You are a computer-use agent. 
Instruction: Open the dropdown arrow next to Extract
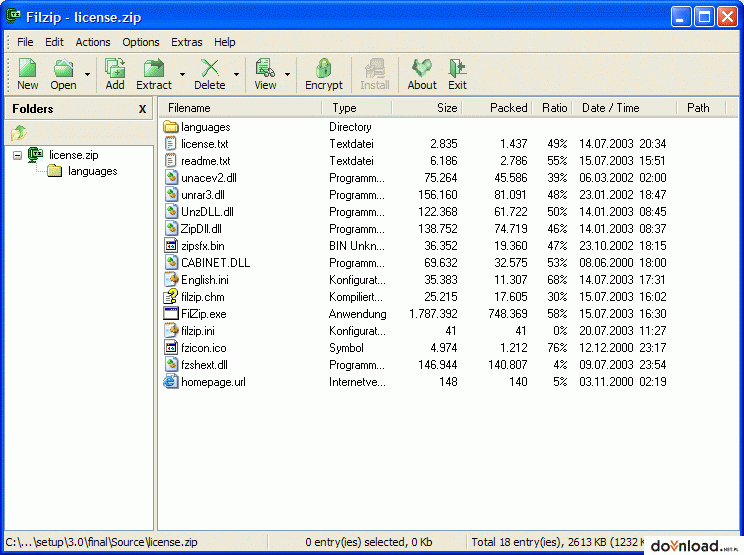[x=182, y=74]
